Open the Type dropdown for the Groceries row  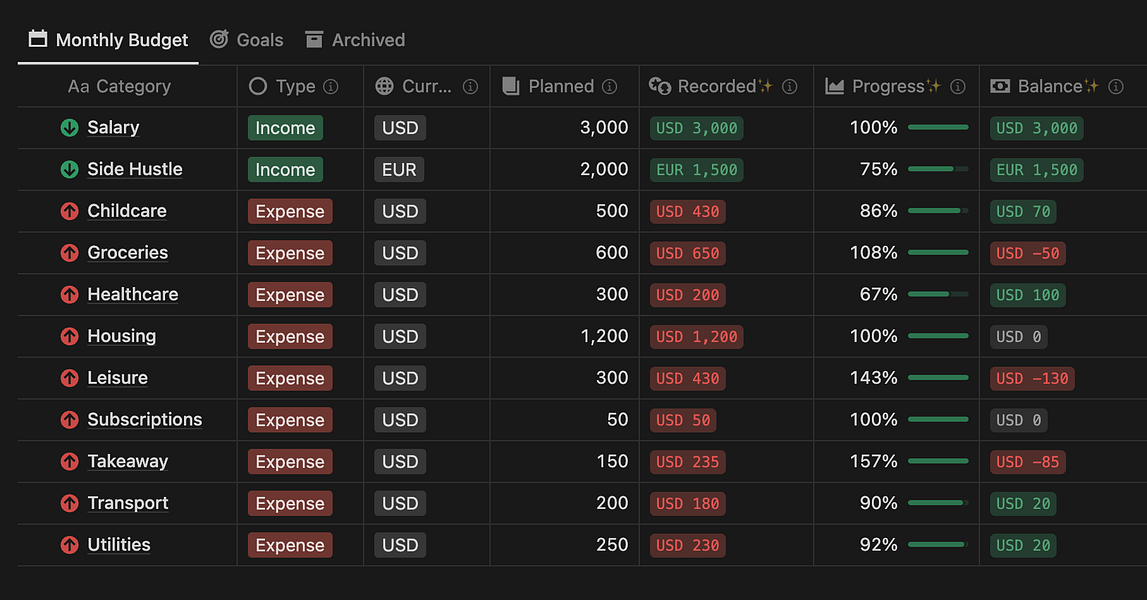click(x=289, y=253)
